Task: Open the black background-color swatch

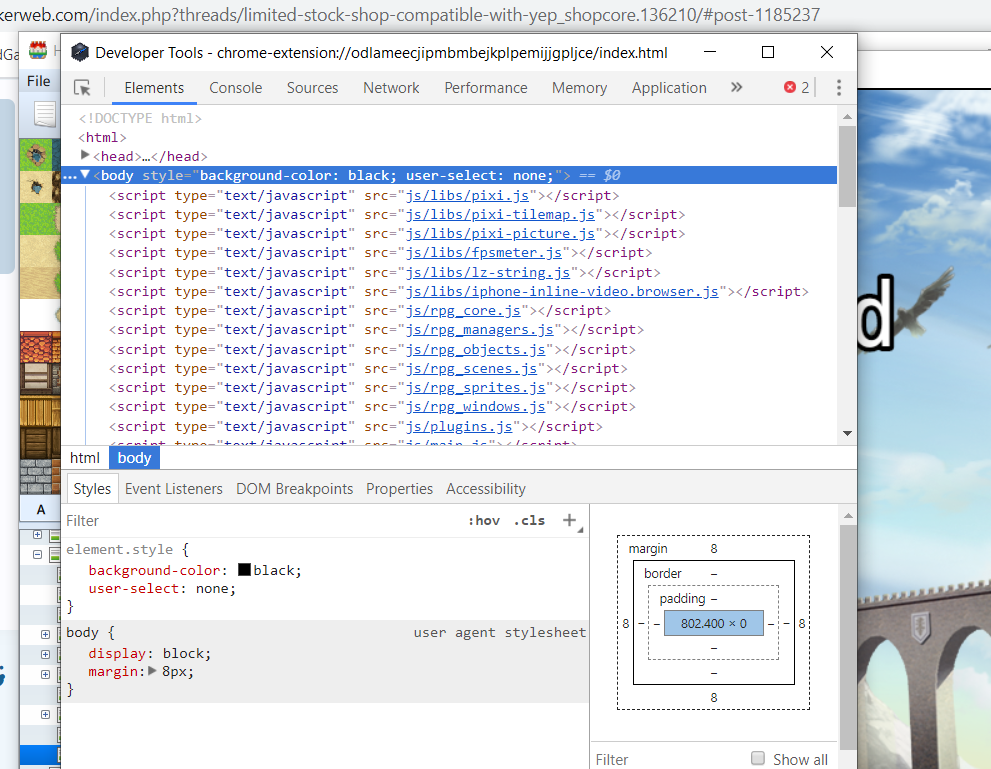Action: click(245, 569)
